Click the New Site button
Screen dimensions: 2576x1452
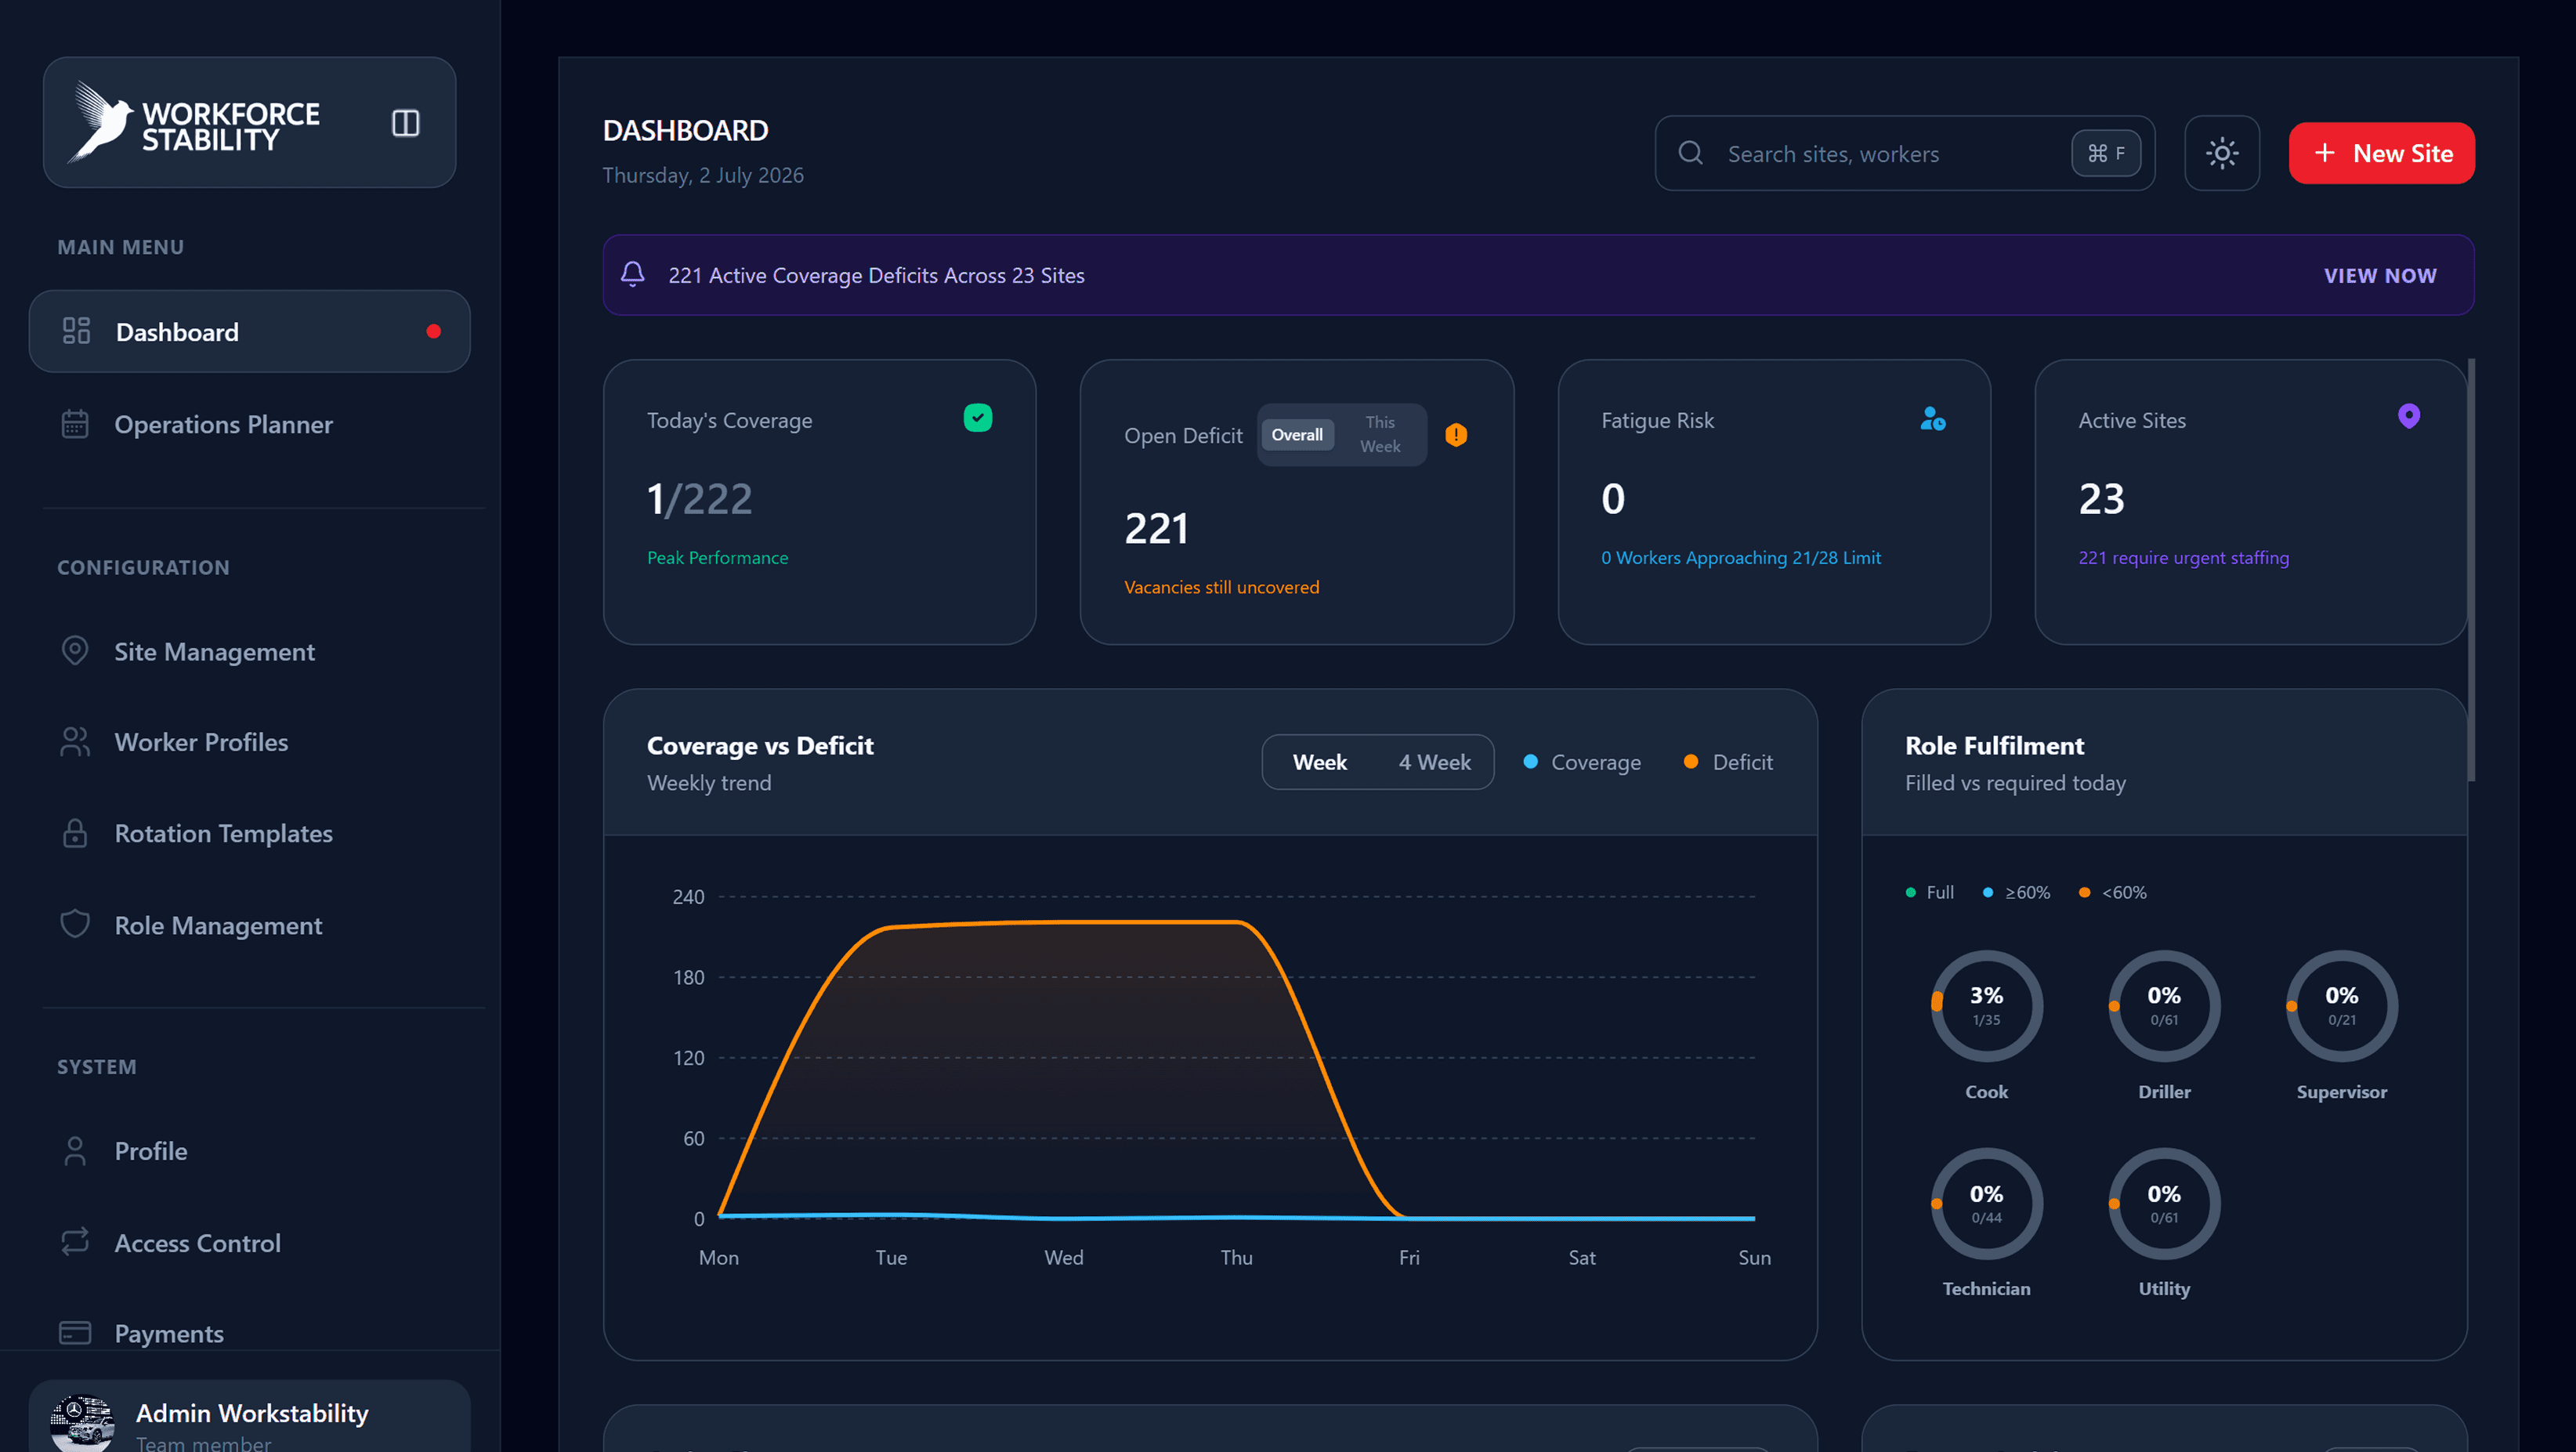pyautogui.click(x=2381, y=153)
